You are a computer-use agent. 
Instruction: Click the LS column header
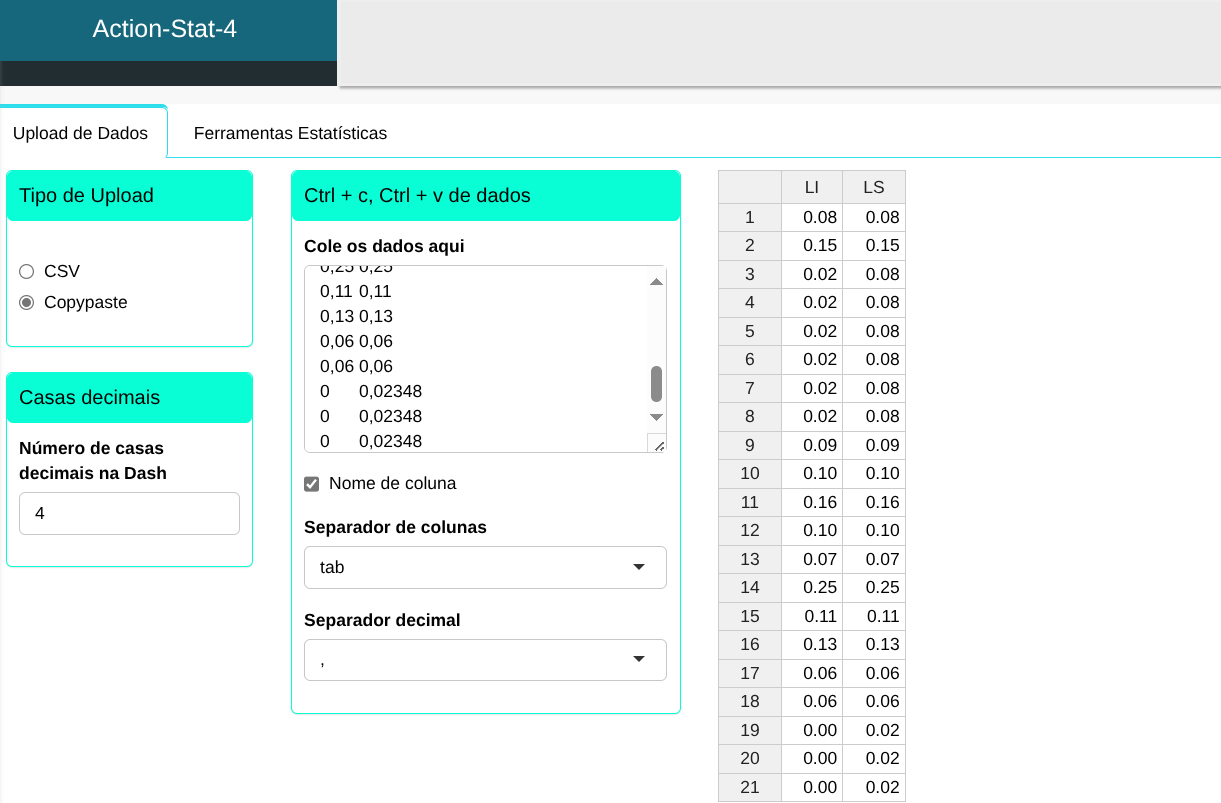(x=873, y=187)
